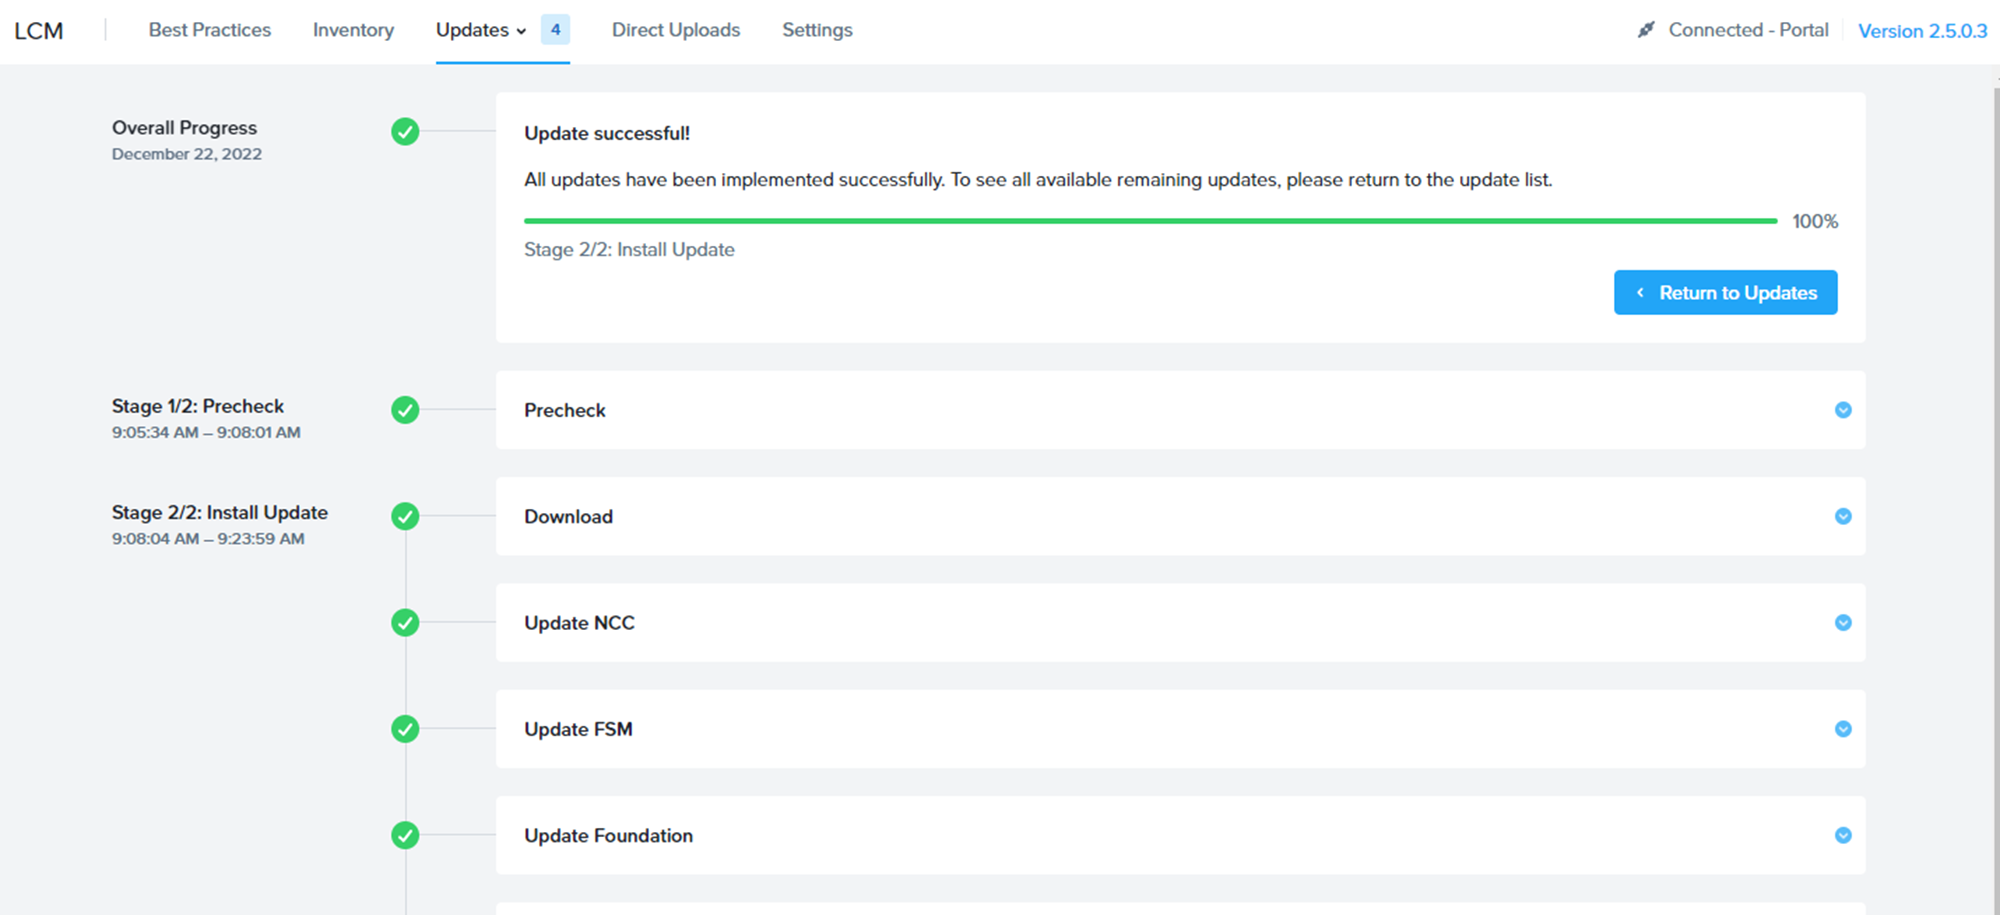
Task: Click the Version 2.5.0.3 link
Action: click(1922, 31)
